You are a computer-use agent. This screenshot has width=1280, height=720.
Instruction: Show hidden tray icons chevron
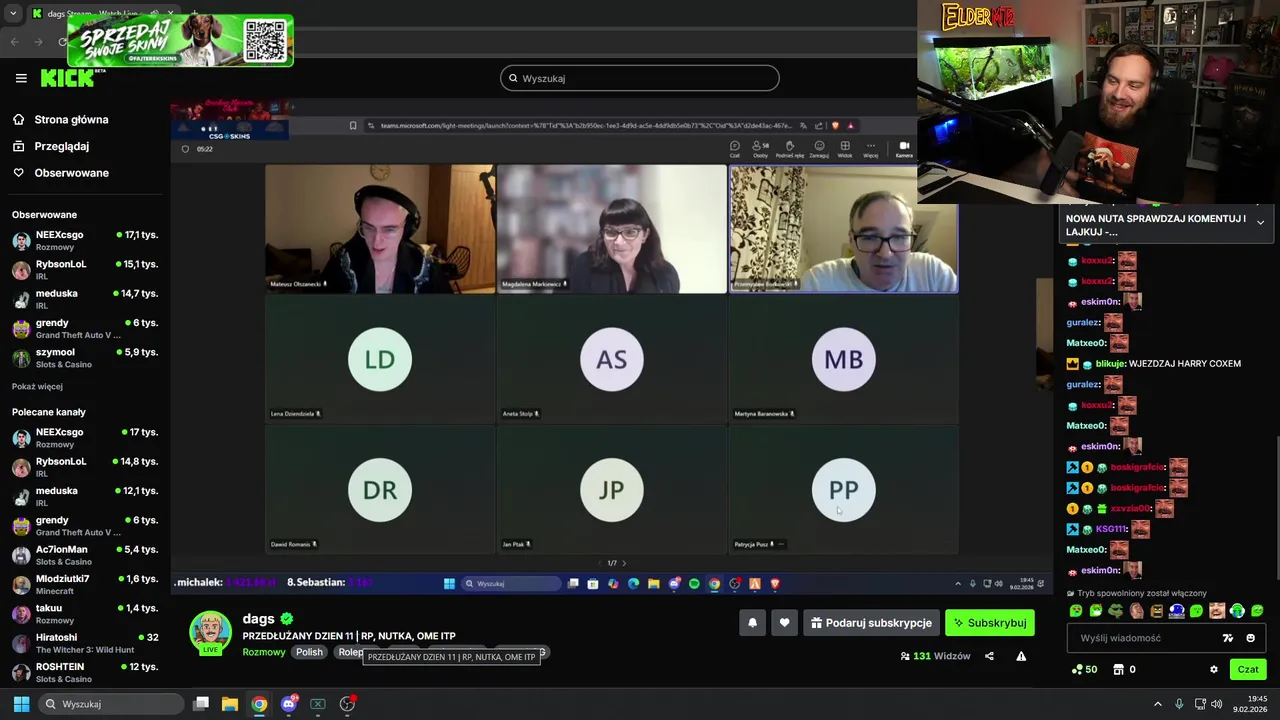(1158, 704)
